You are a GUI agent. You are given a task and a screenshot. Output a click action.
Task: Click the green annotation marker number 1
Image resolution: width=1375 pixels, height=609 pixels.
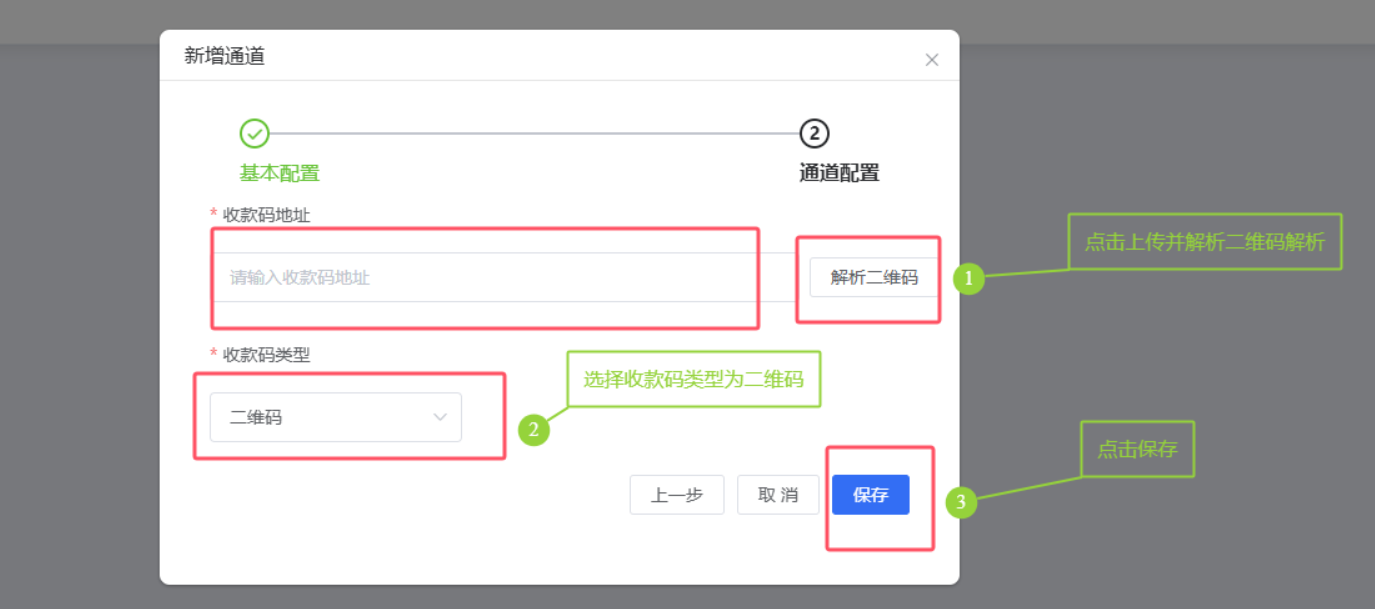point(968,279)
